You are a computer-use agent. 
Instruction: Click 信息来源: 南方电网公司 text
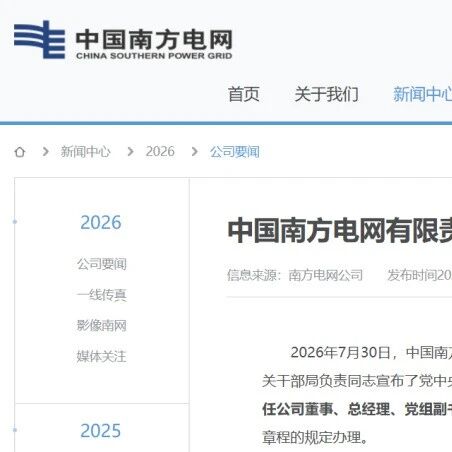pyautogui.click(x=295, y=275)
